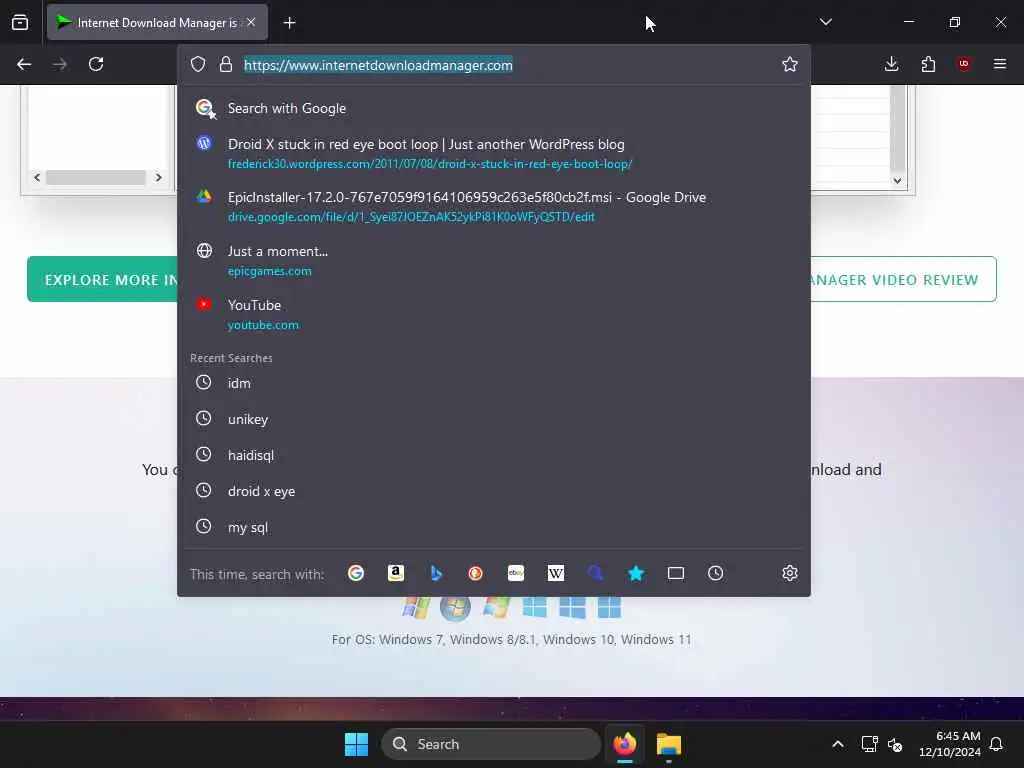1024x768 pixels.
Task: Click the Firefox taskbar icon
Action: 625,744
